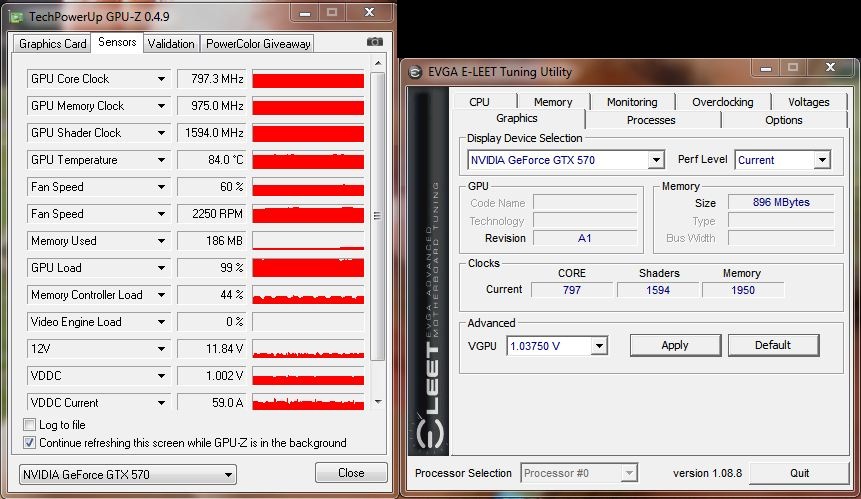Open the GPU Temperature sensor dropdown
861x499 pixels.
click(x=161, y=160)
